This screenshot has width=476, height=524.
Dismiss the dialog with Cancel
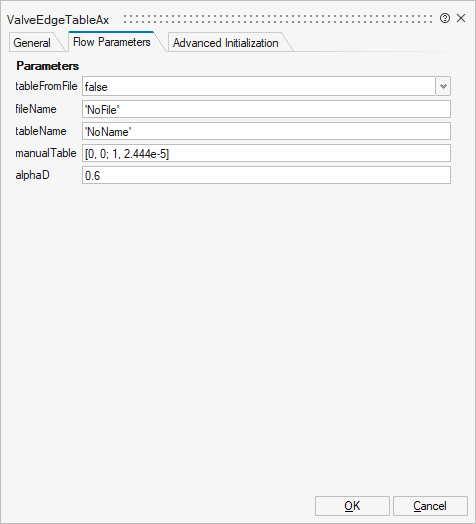pyautogui.click(x=430, y=506)
